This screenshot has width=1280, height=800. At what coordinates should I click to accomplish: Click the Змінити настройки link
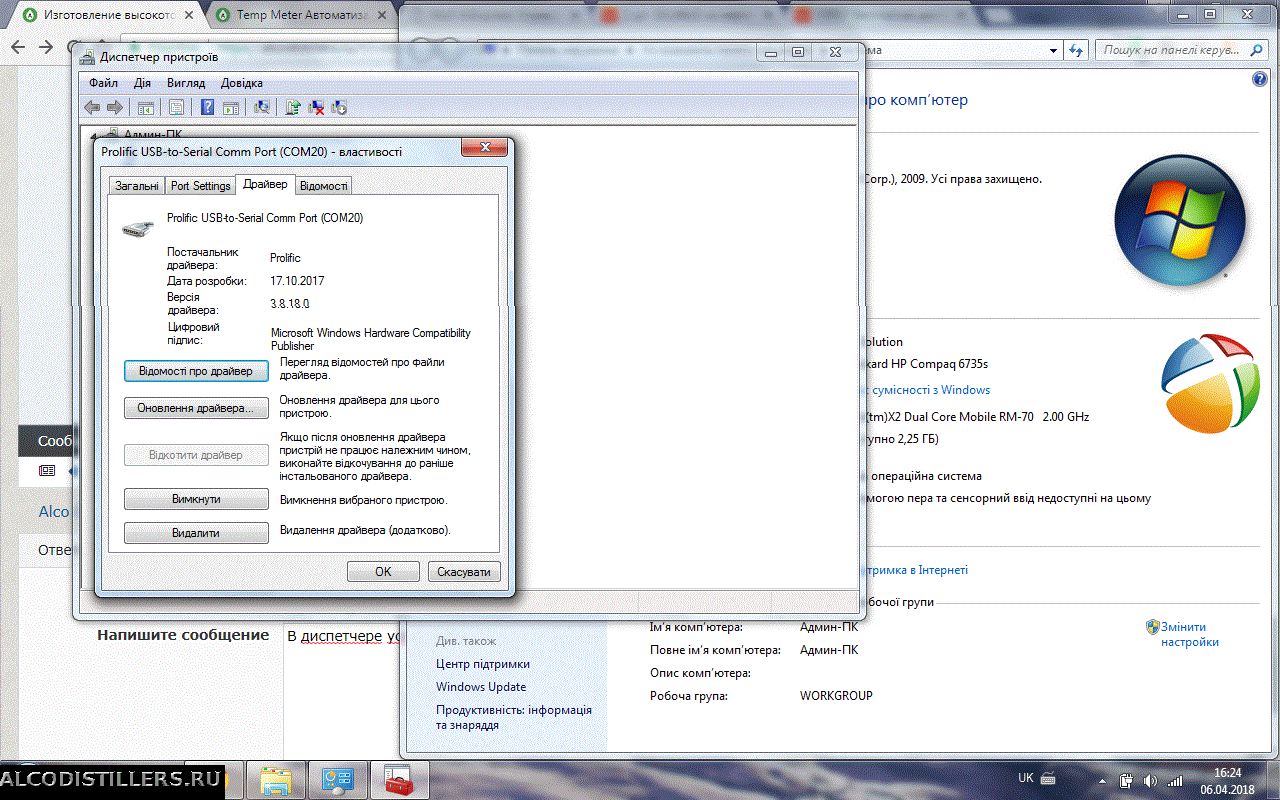pyautogui.click(x=1190, y=634)
